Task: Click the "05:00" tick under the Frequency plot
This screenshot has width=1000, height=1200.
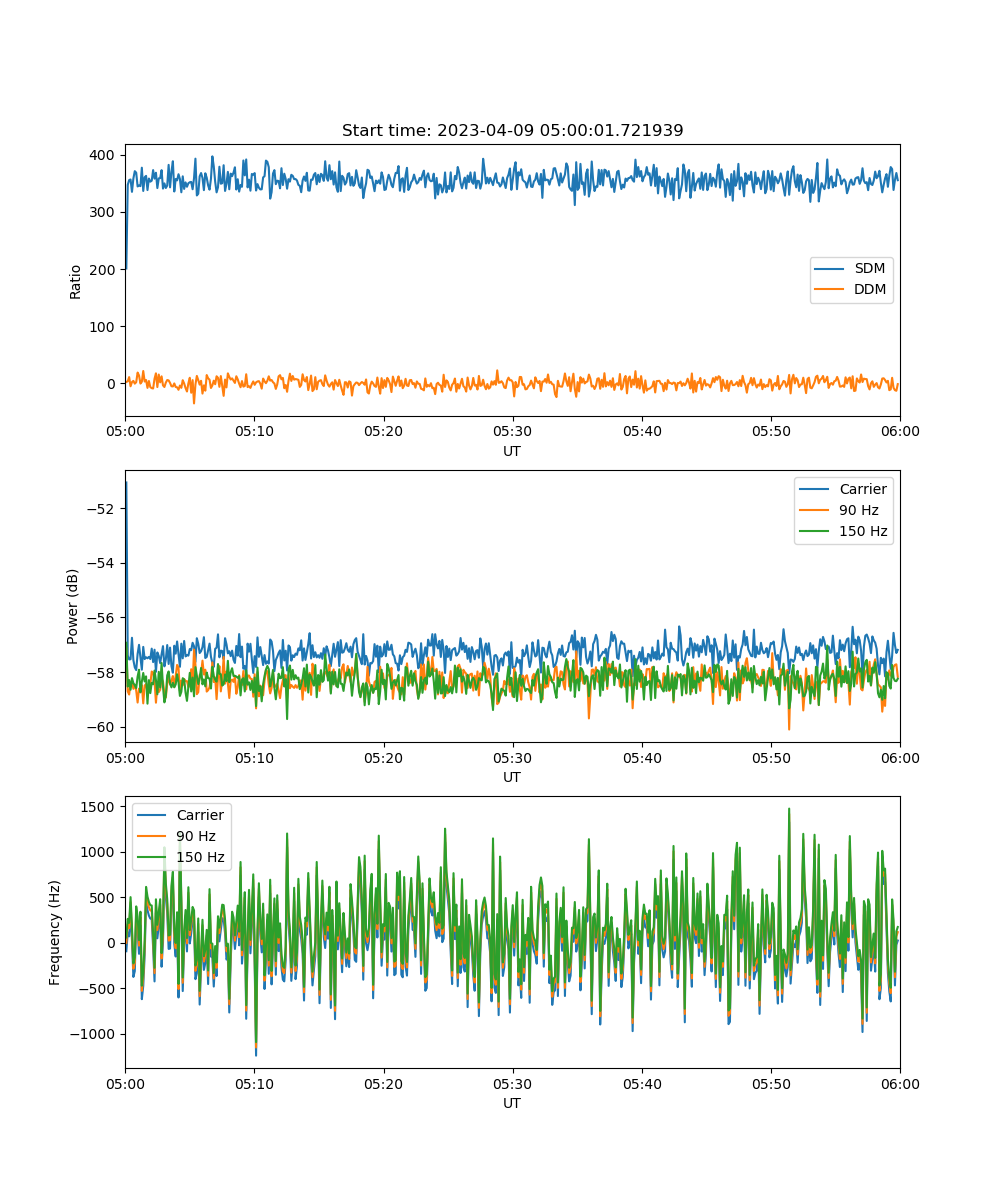Action: pyautogui.click(x=125, y=1084)
